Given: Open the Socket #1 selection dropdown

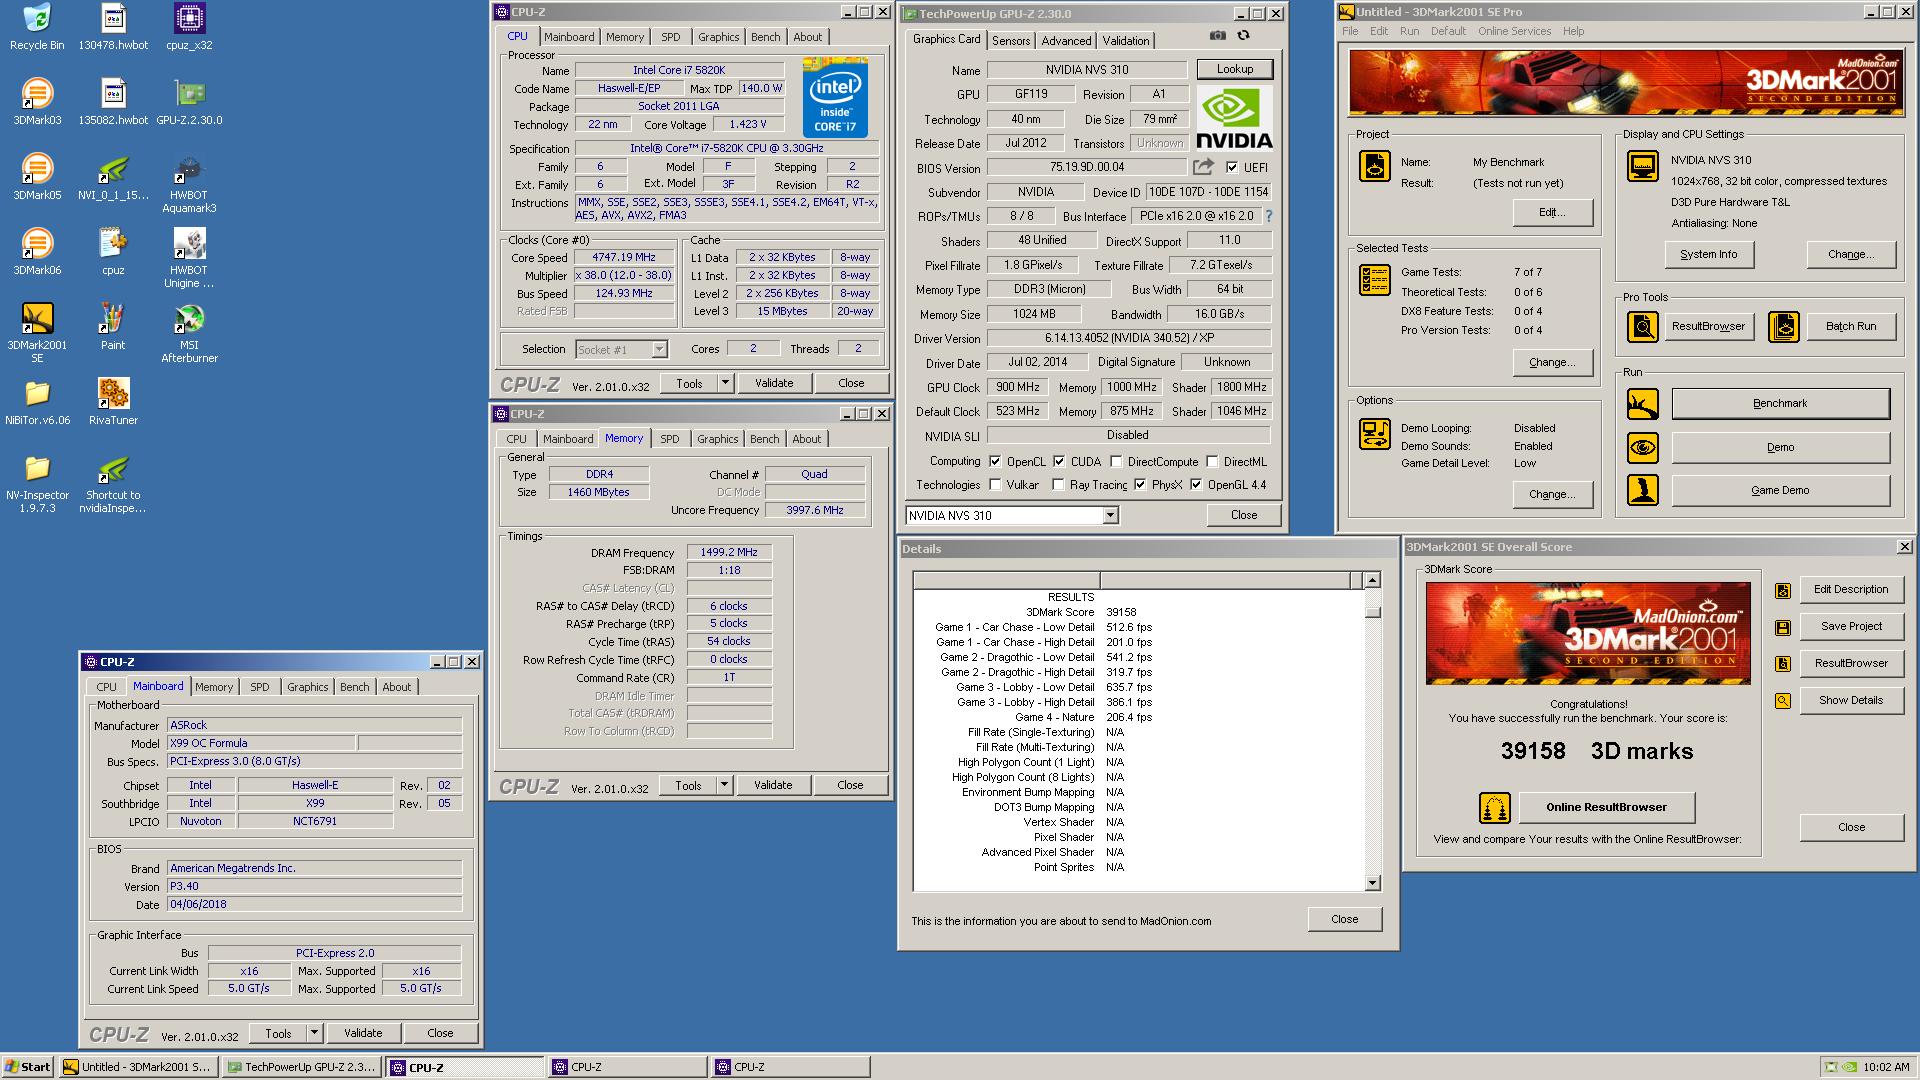Looking at the screenshot, I should tap(659, 349).
